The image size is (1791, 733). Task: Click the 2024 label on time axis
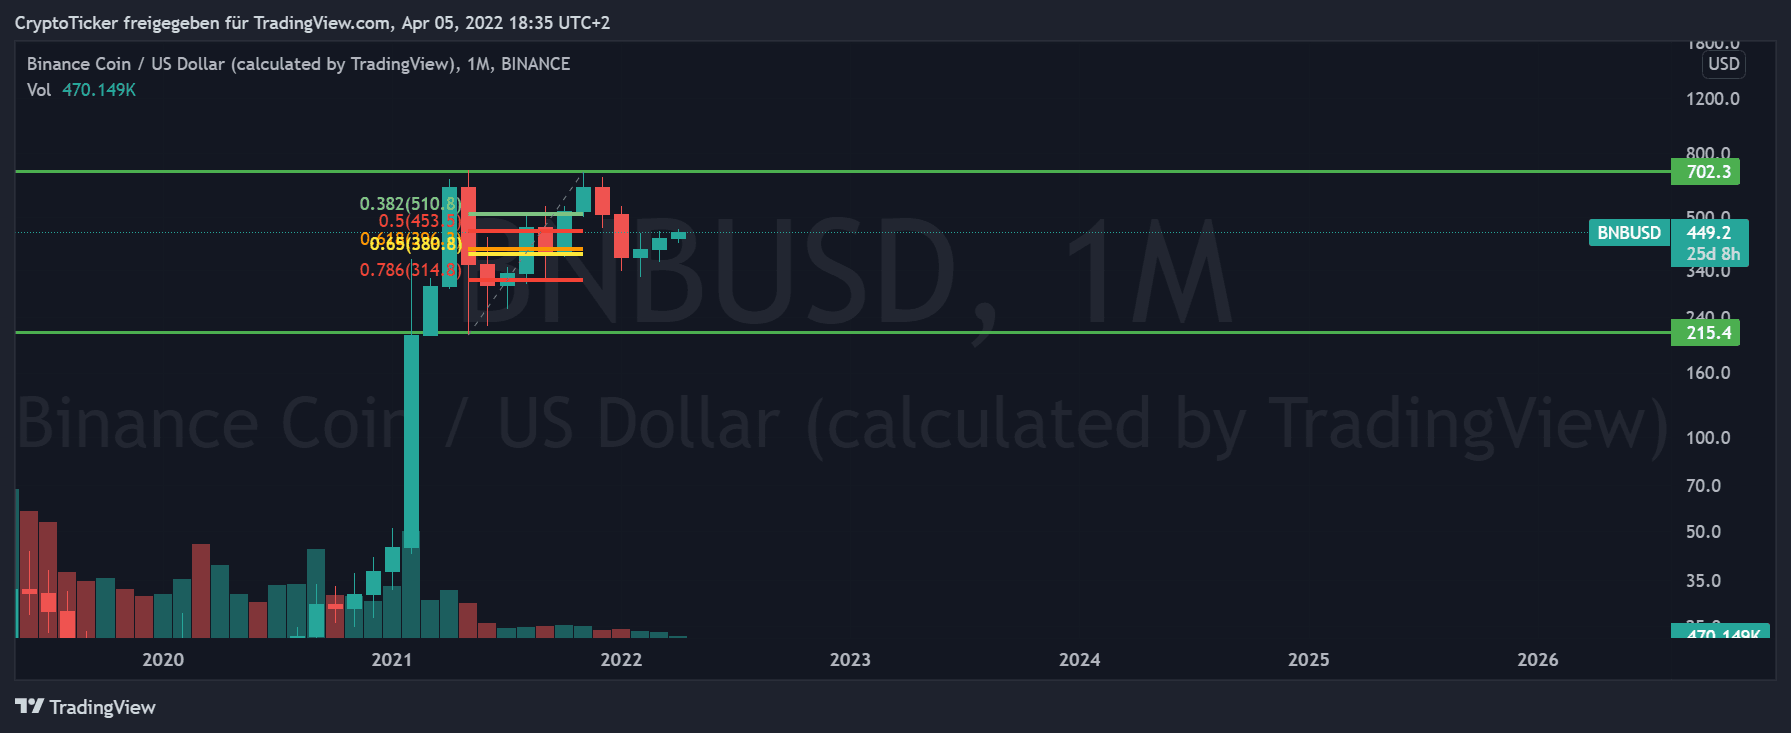click(x=1079, y=660)
